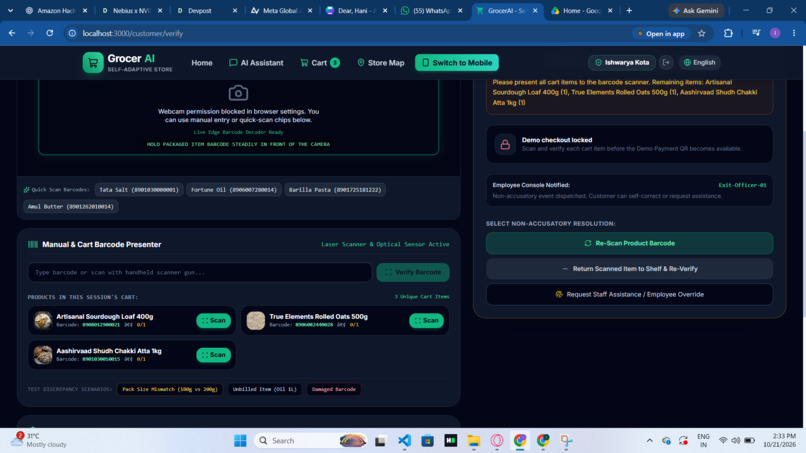Click the Ishwarya Kota profile chip
806x453 pixels.
point(622,62)
